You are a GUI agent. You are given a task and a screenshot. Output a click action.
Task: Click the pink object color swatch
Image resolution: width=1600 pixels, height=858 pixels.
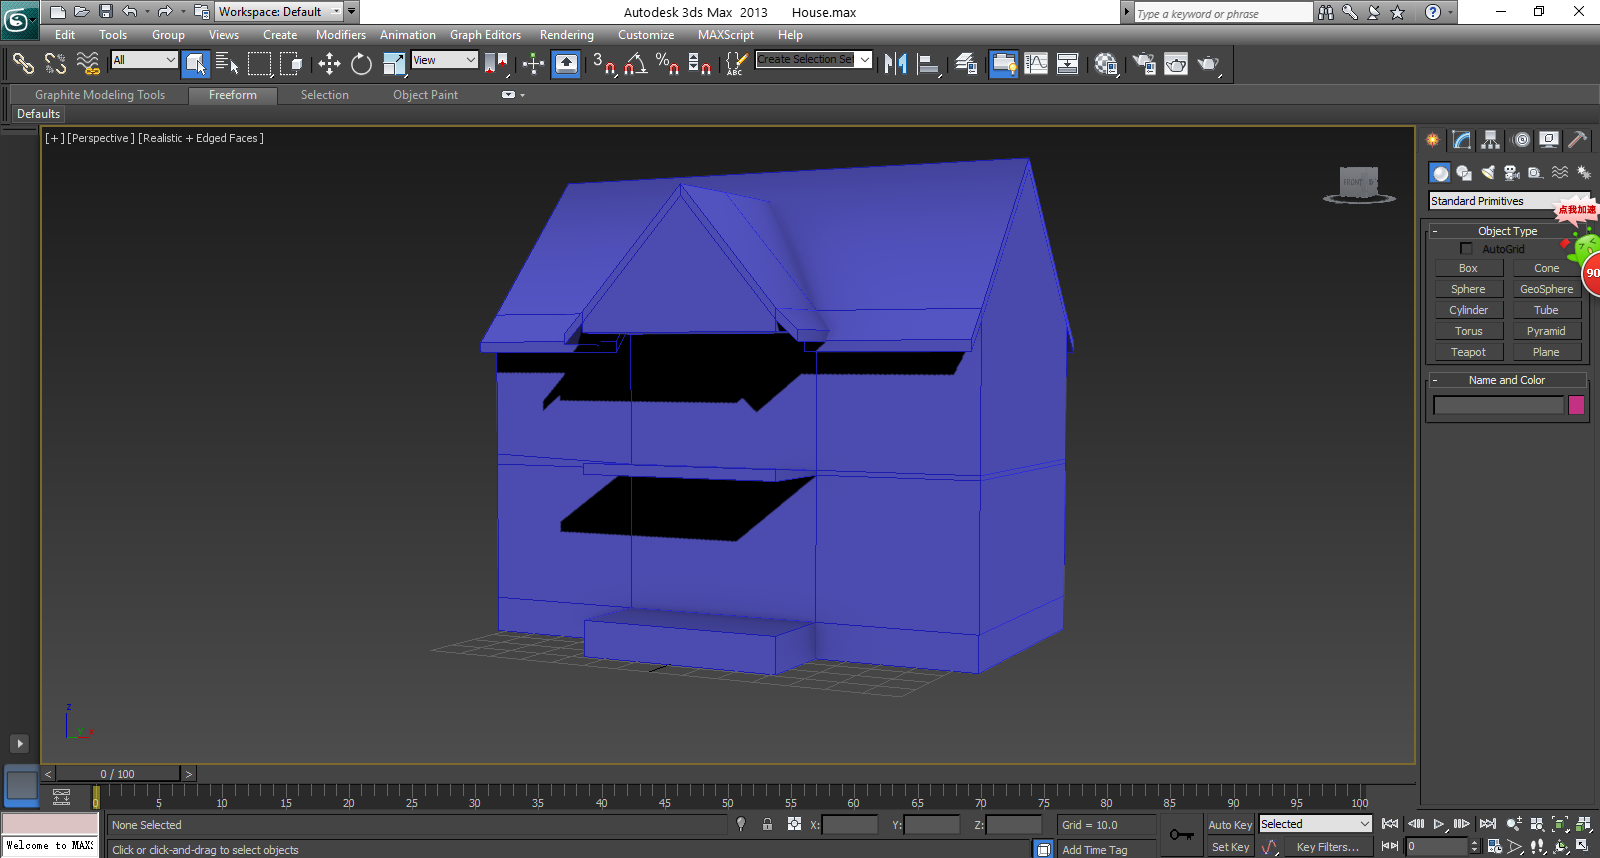click(1576, 405)
